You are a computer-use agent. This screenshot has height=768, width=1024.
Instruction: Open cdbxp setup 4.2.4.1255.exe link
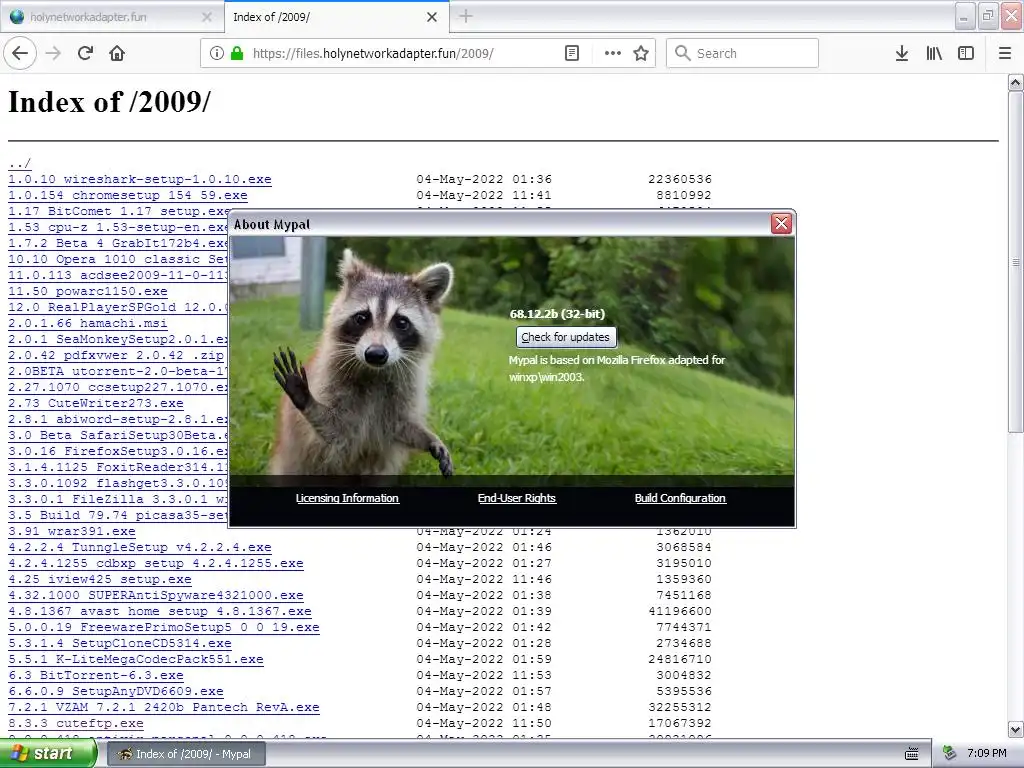pyautogui.click(x=156, y=564)
